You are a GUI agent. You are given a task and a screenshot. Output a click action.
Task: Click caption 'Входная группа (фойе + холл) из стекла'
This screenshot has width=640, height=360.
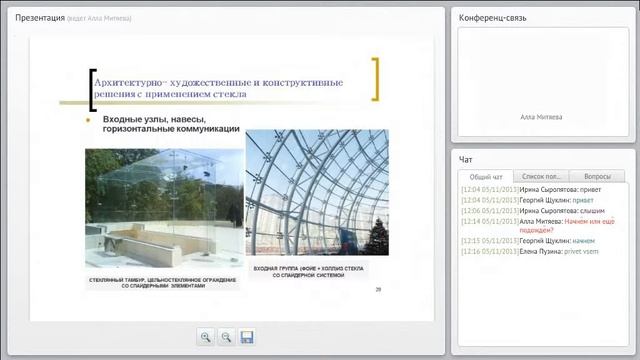tap(308, 269)
